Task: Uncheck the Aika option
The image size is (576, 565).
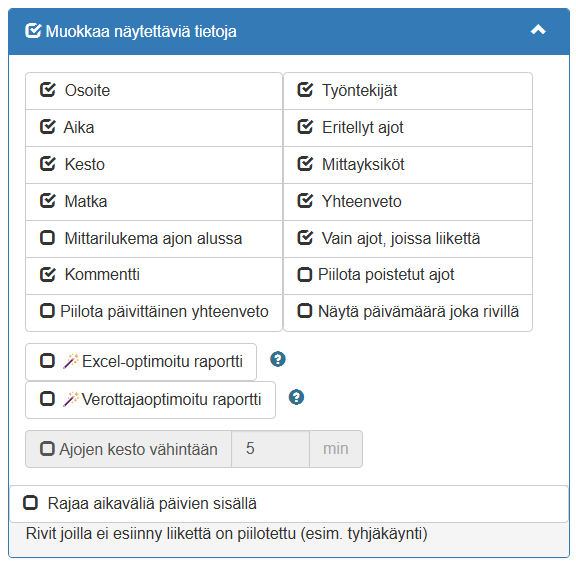Action: tap(47, 127)
